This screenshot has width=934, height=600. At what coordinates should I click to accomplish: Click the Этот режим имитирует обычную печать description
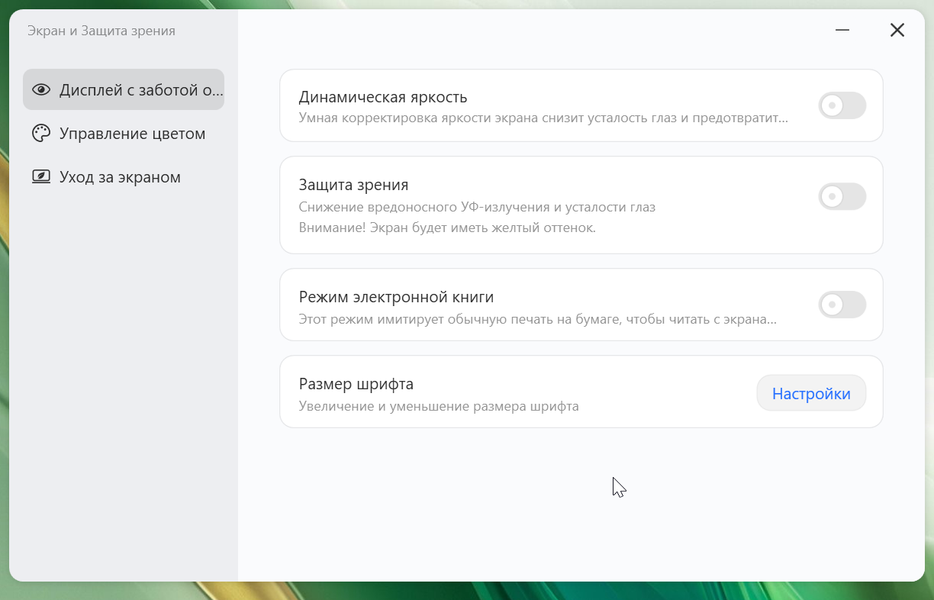click(537, 319)
